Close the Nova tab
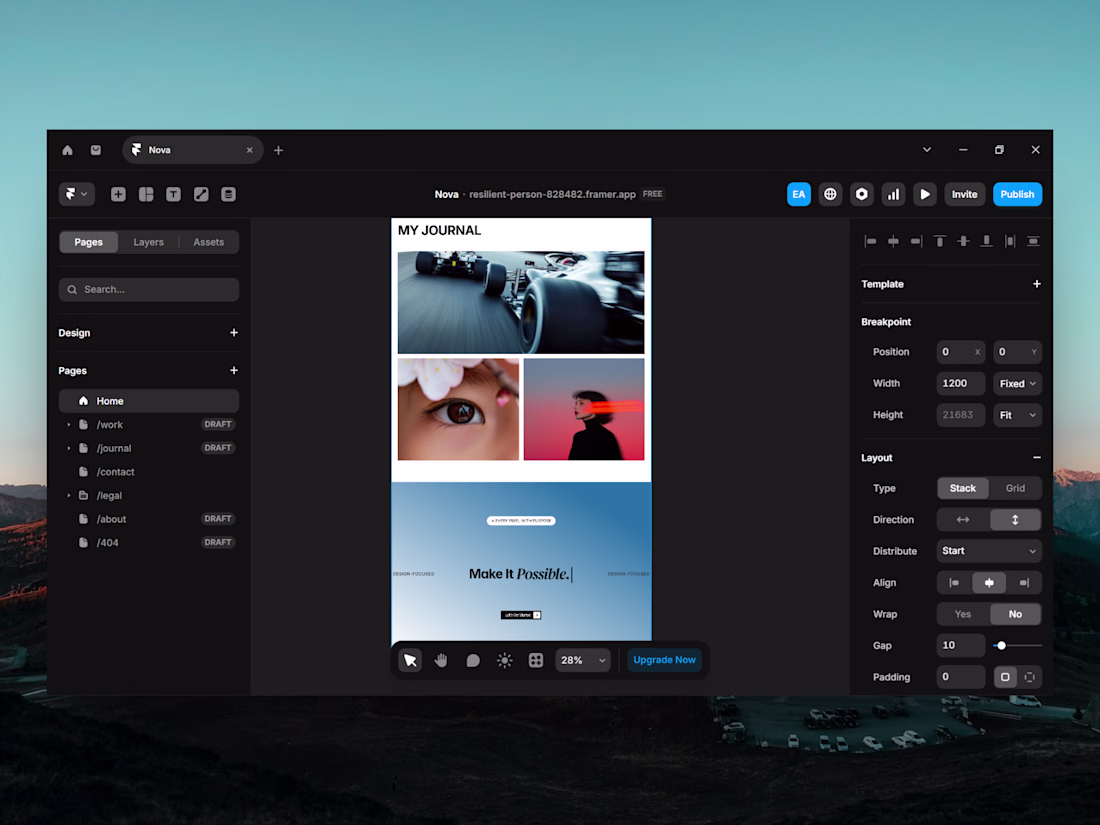Screen dimensions: 1100x825 250,150
